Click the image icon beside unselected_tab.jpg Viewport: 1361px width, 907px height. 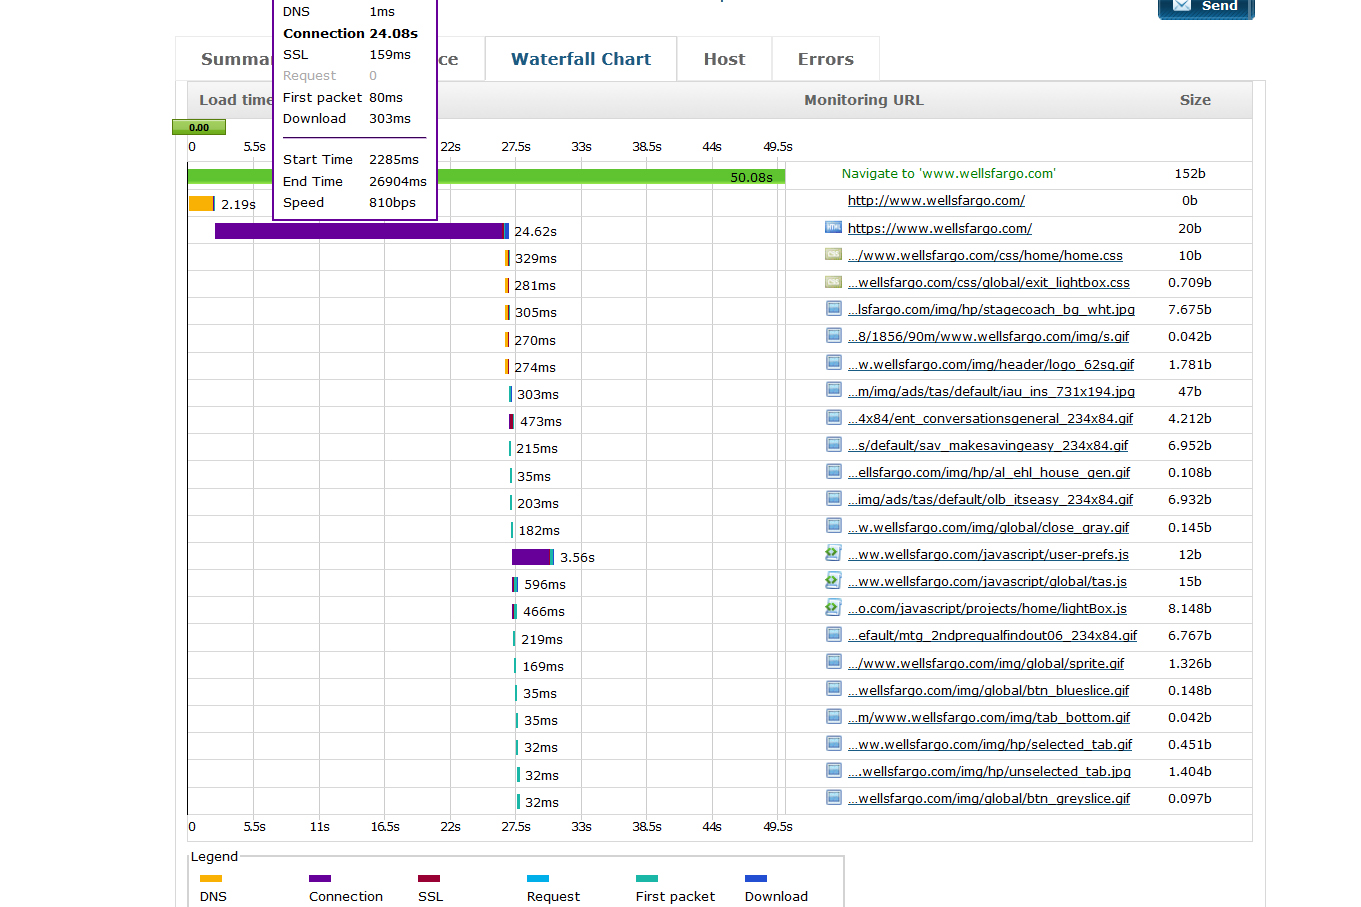coord(833,770)
